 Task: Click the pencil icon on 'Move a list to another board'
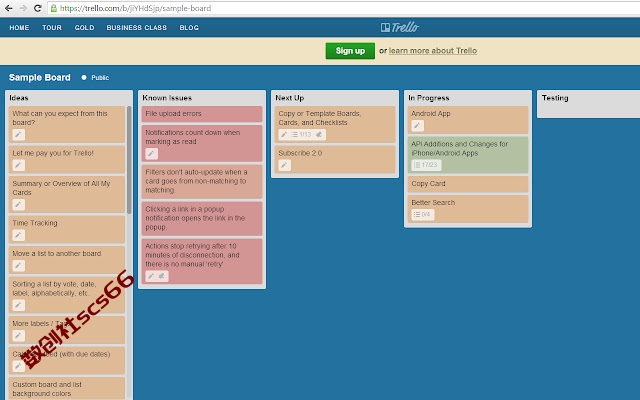(18, 266)
